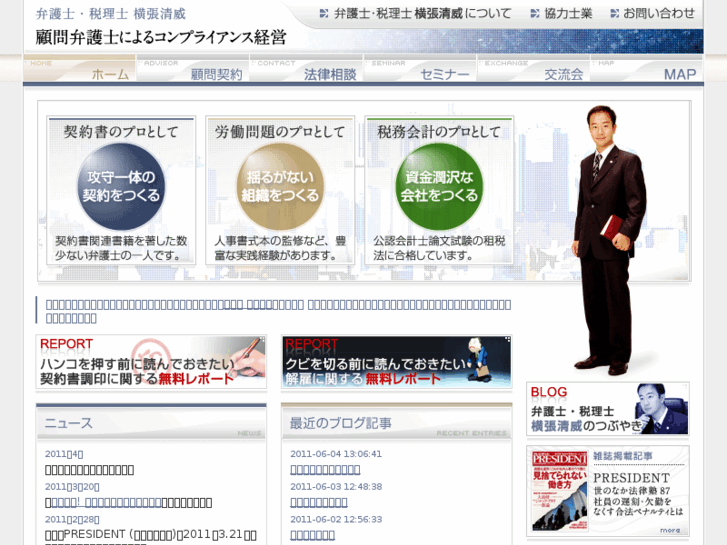Click the green 資金潤沢な会社をつくる circle
The width and height of the screenshot is (727, 545).
click(439, 186)
